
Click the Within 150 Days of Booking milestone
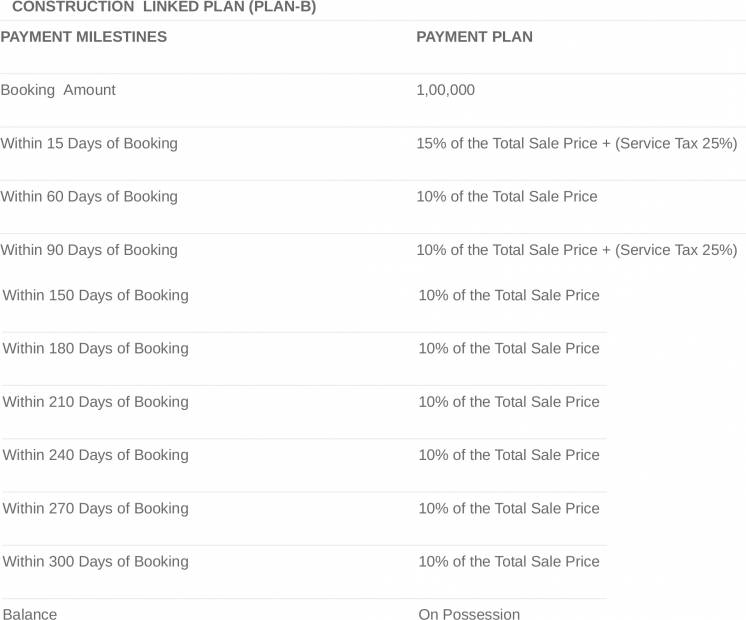pyautogui.click(x=95, y=295)
